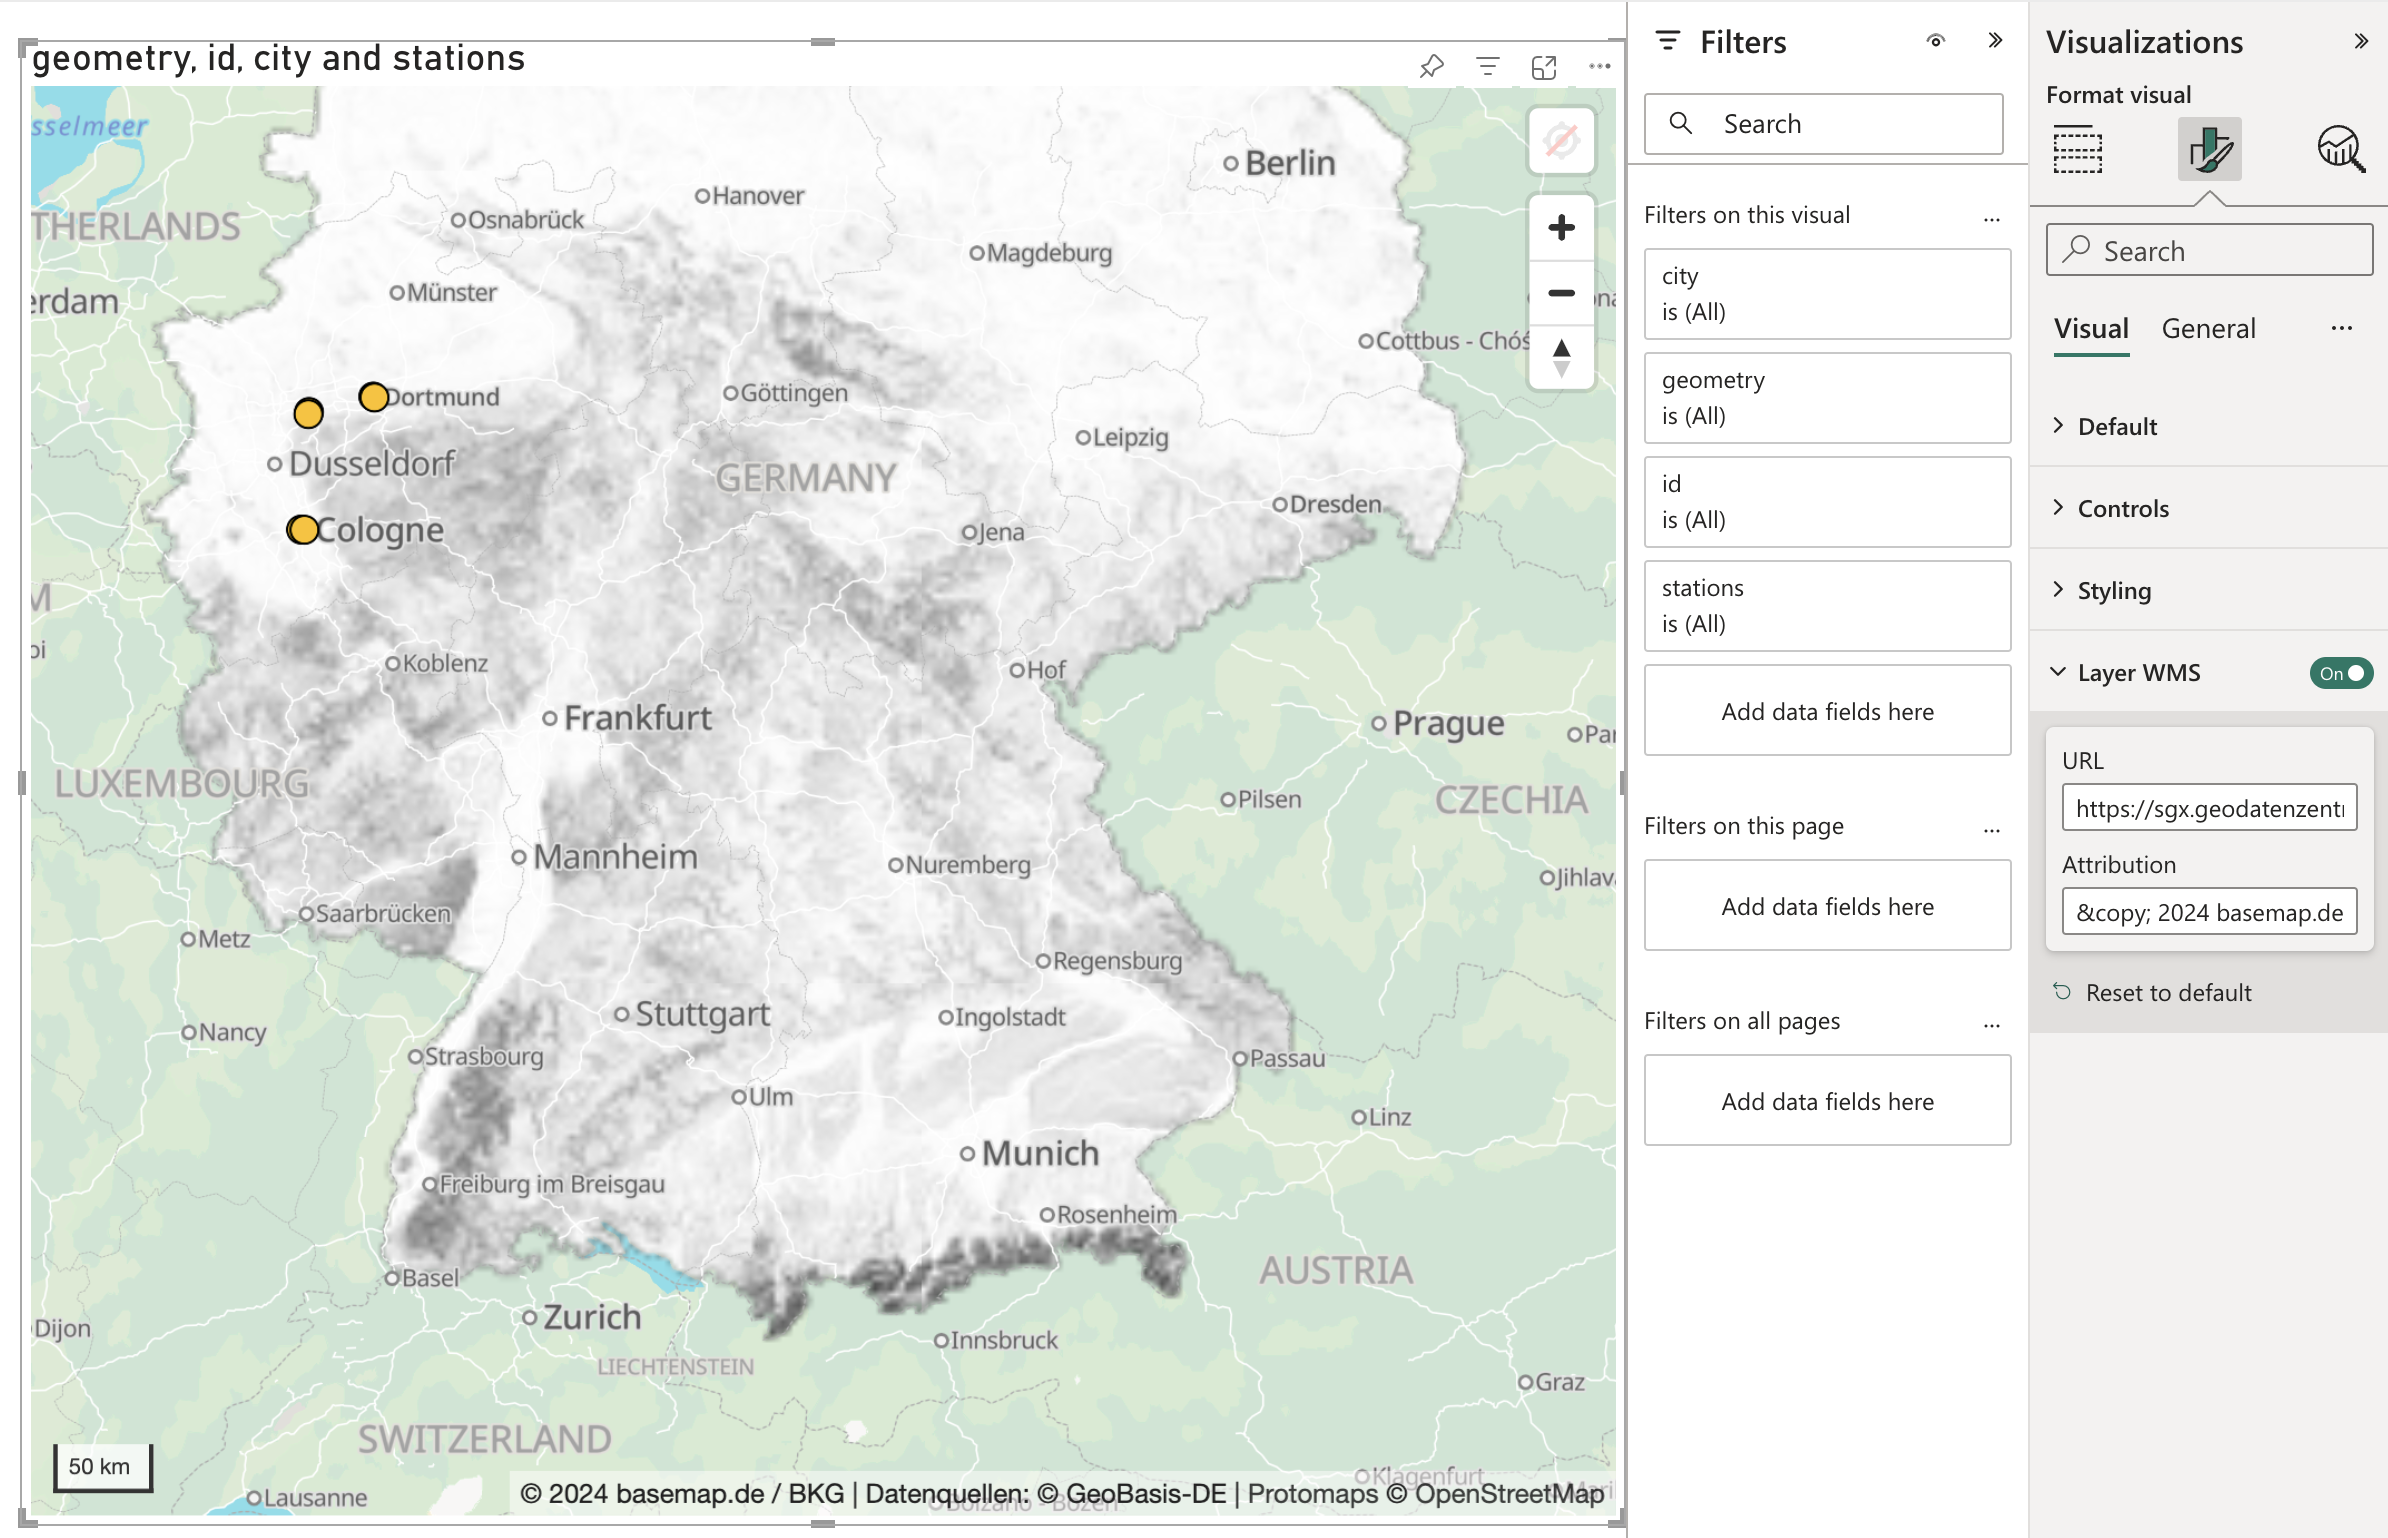The image size is (2388, 1538).
Task: Open more options for the map visual
Action: (x=1599, y=65)
